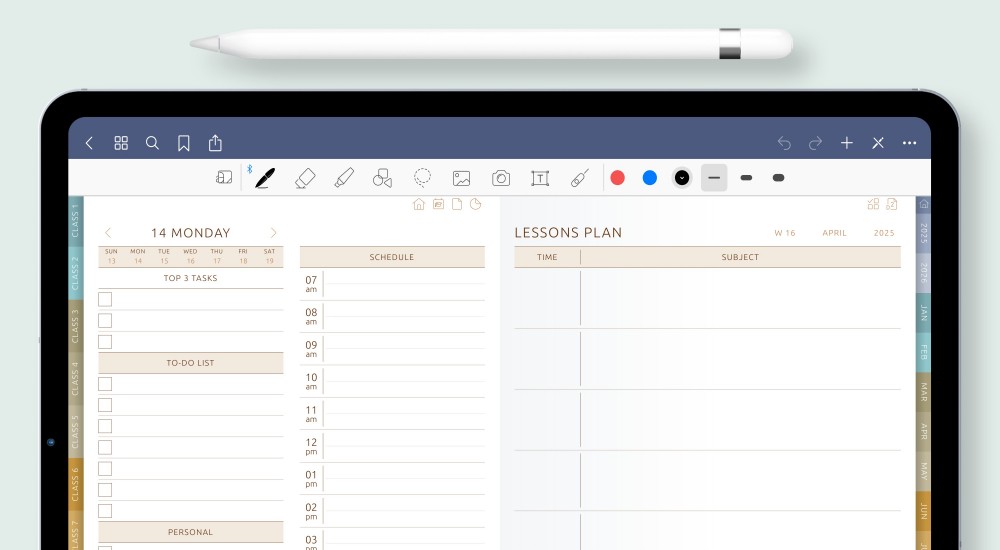Viewport: 1000px width, 550px height.
Task: Open the APRIL month link in header
Action: (x=834, y=233)
